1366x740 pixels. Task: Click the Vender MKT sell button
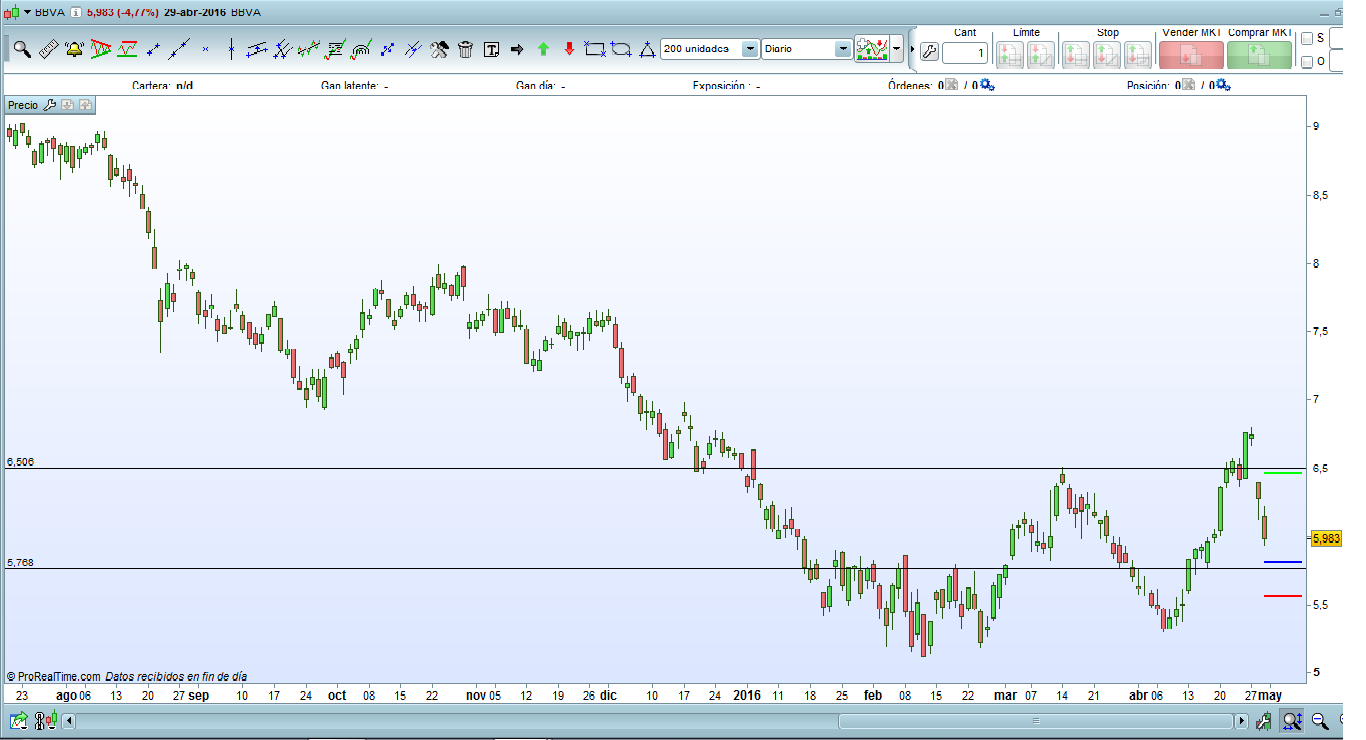tap(1191, 54)
